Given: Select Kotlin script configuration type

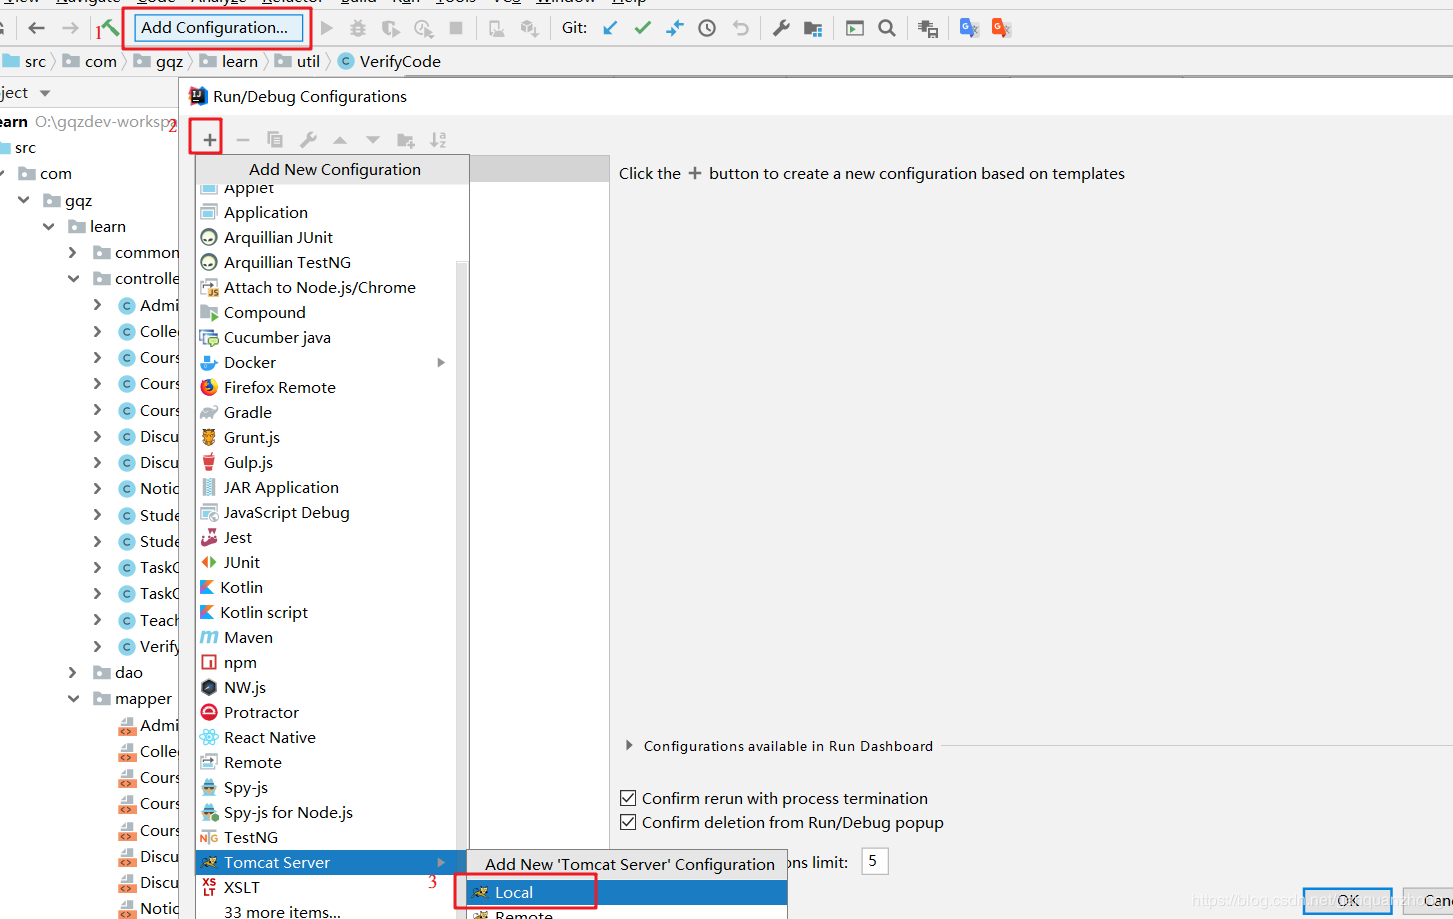Looking at the screenshot, I should (326, 612).
